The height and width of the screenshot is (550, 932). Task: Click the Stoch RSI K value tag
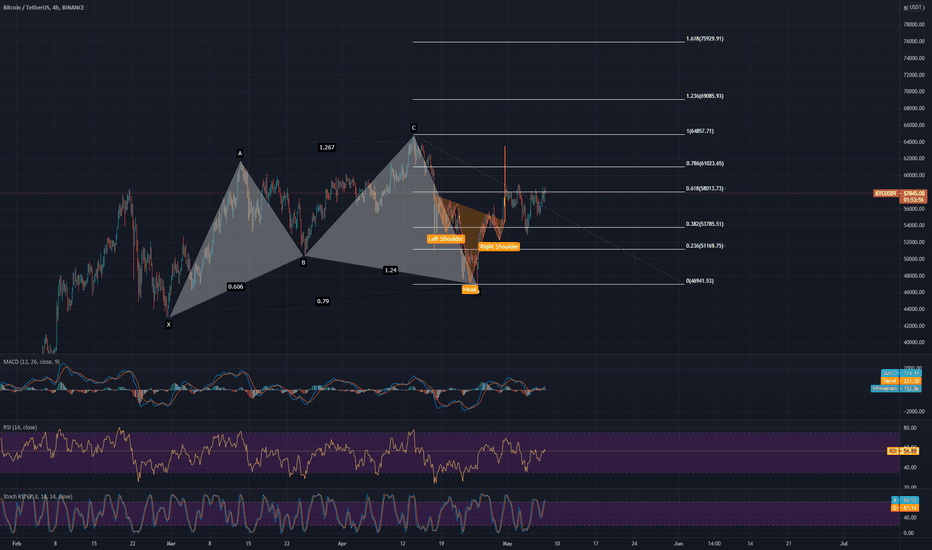[x=905, y=500]
